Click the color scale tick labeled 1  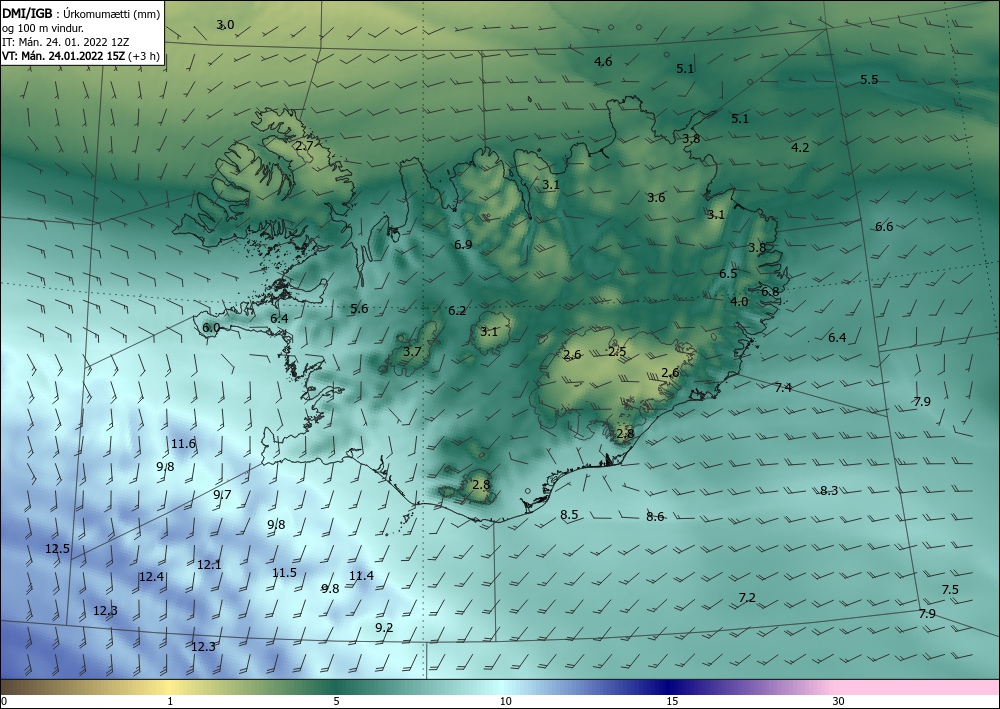[x=170, y=702]
